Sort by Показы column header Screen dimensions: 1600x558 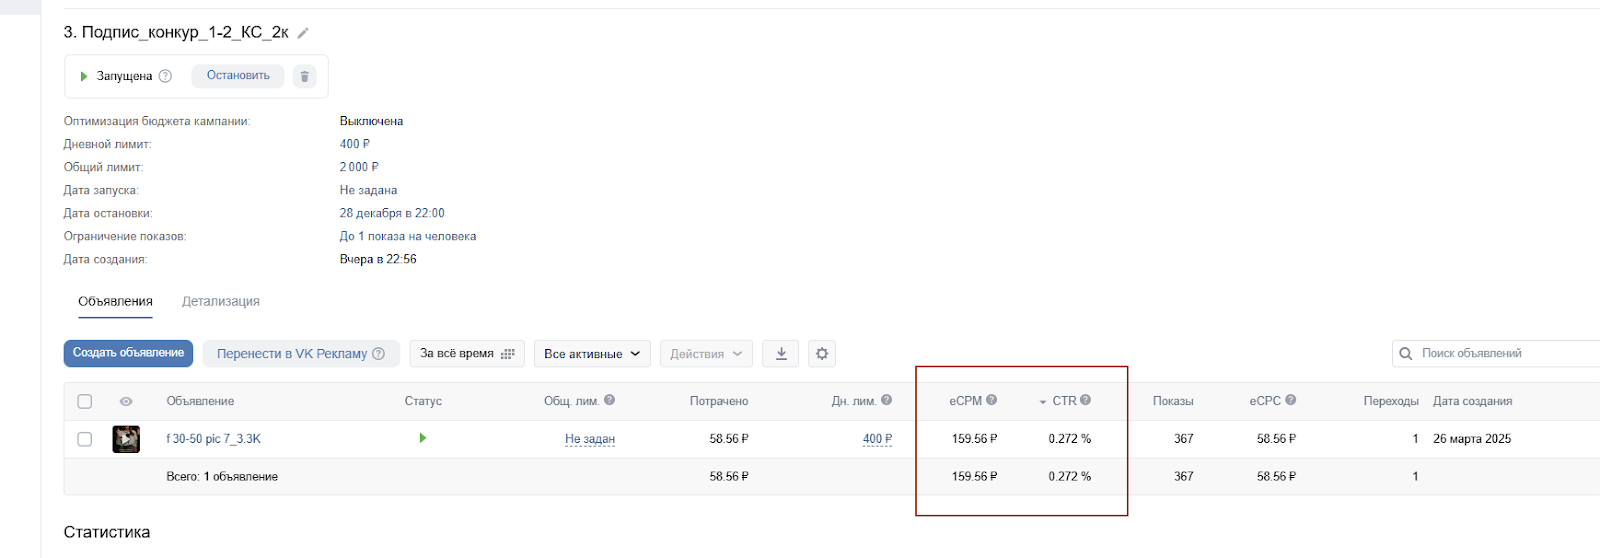[x=1173, y=401]
